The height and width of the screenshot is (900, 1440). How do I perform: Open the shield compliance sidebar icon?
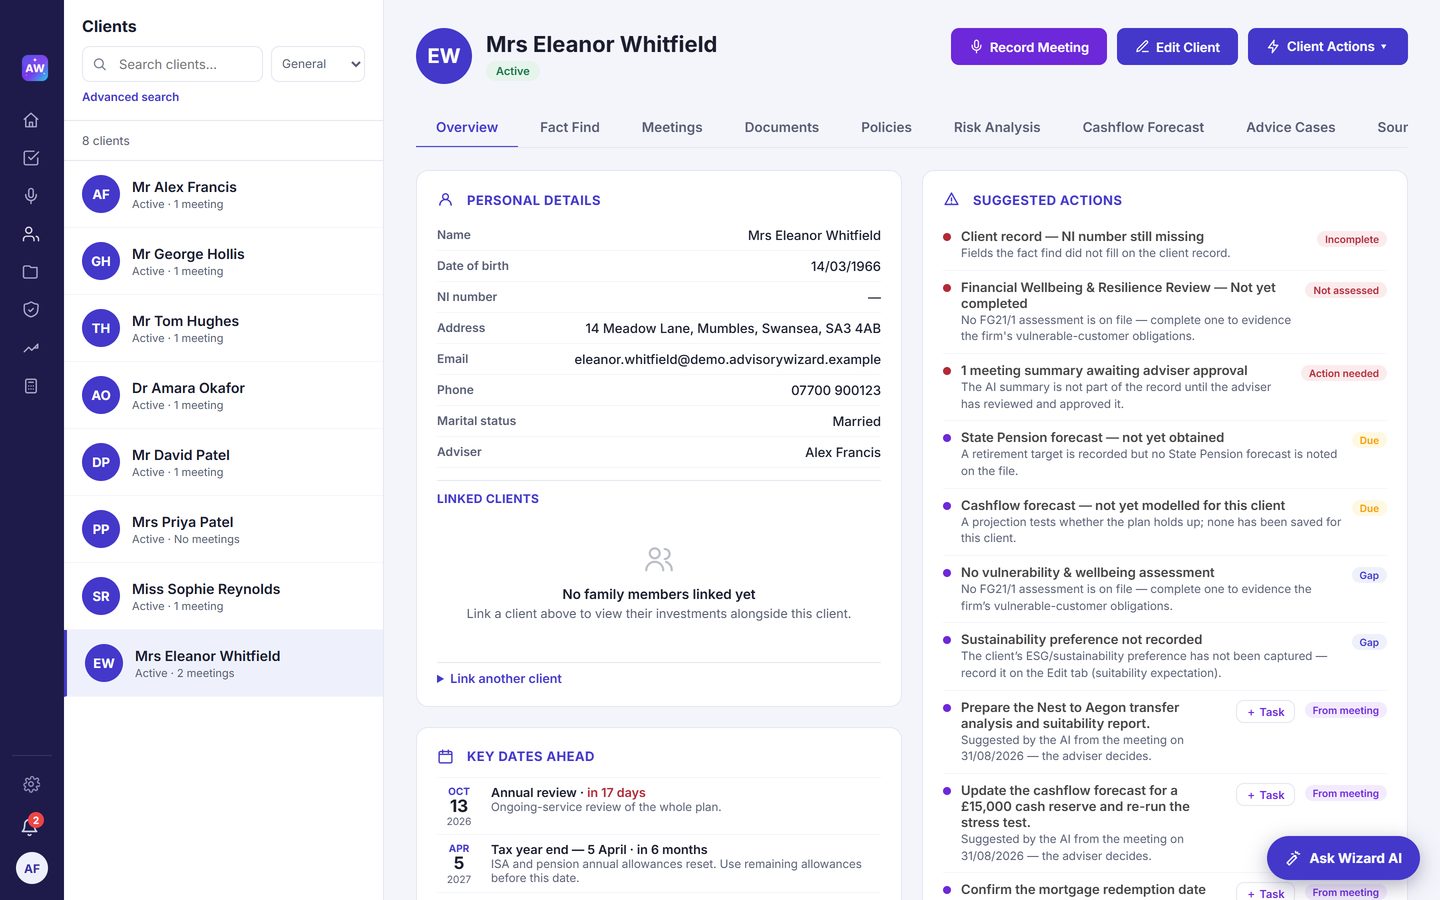(x=31, y=310)
